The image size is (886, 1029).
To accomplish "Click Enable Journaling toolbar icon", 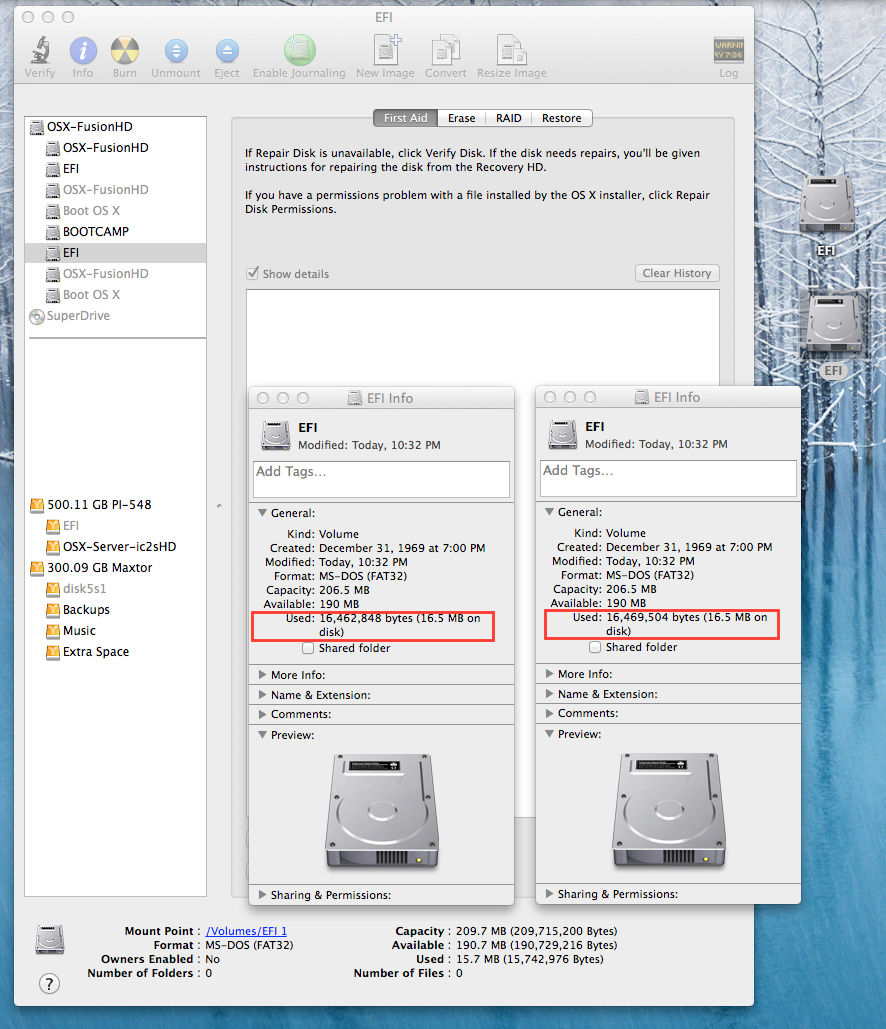I will (x=299, y=50).
